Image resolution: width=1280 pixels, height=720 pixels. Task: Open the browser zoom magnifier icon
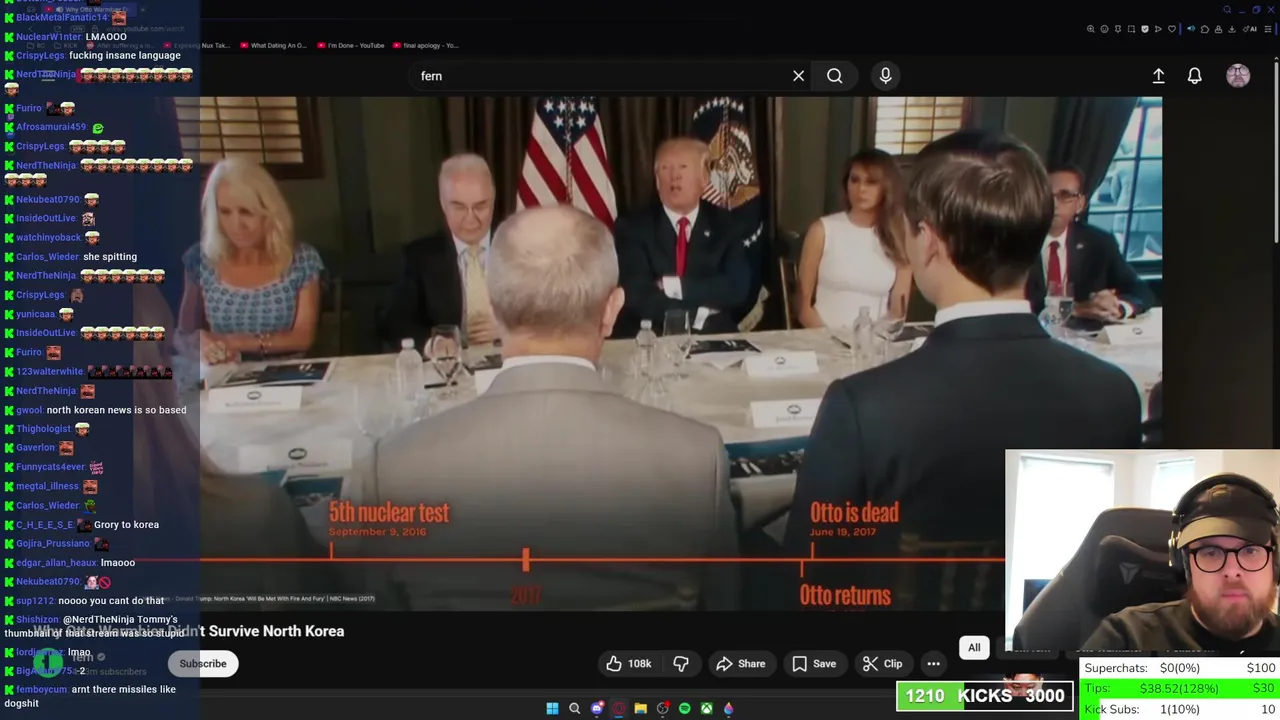(x=1091, y=29)
